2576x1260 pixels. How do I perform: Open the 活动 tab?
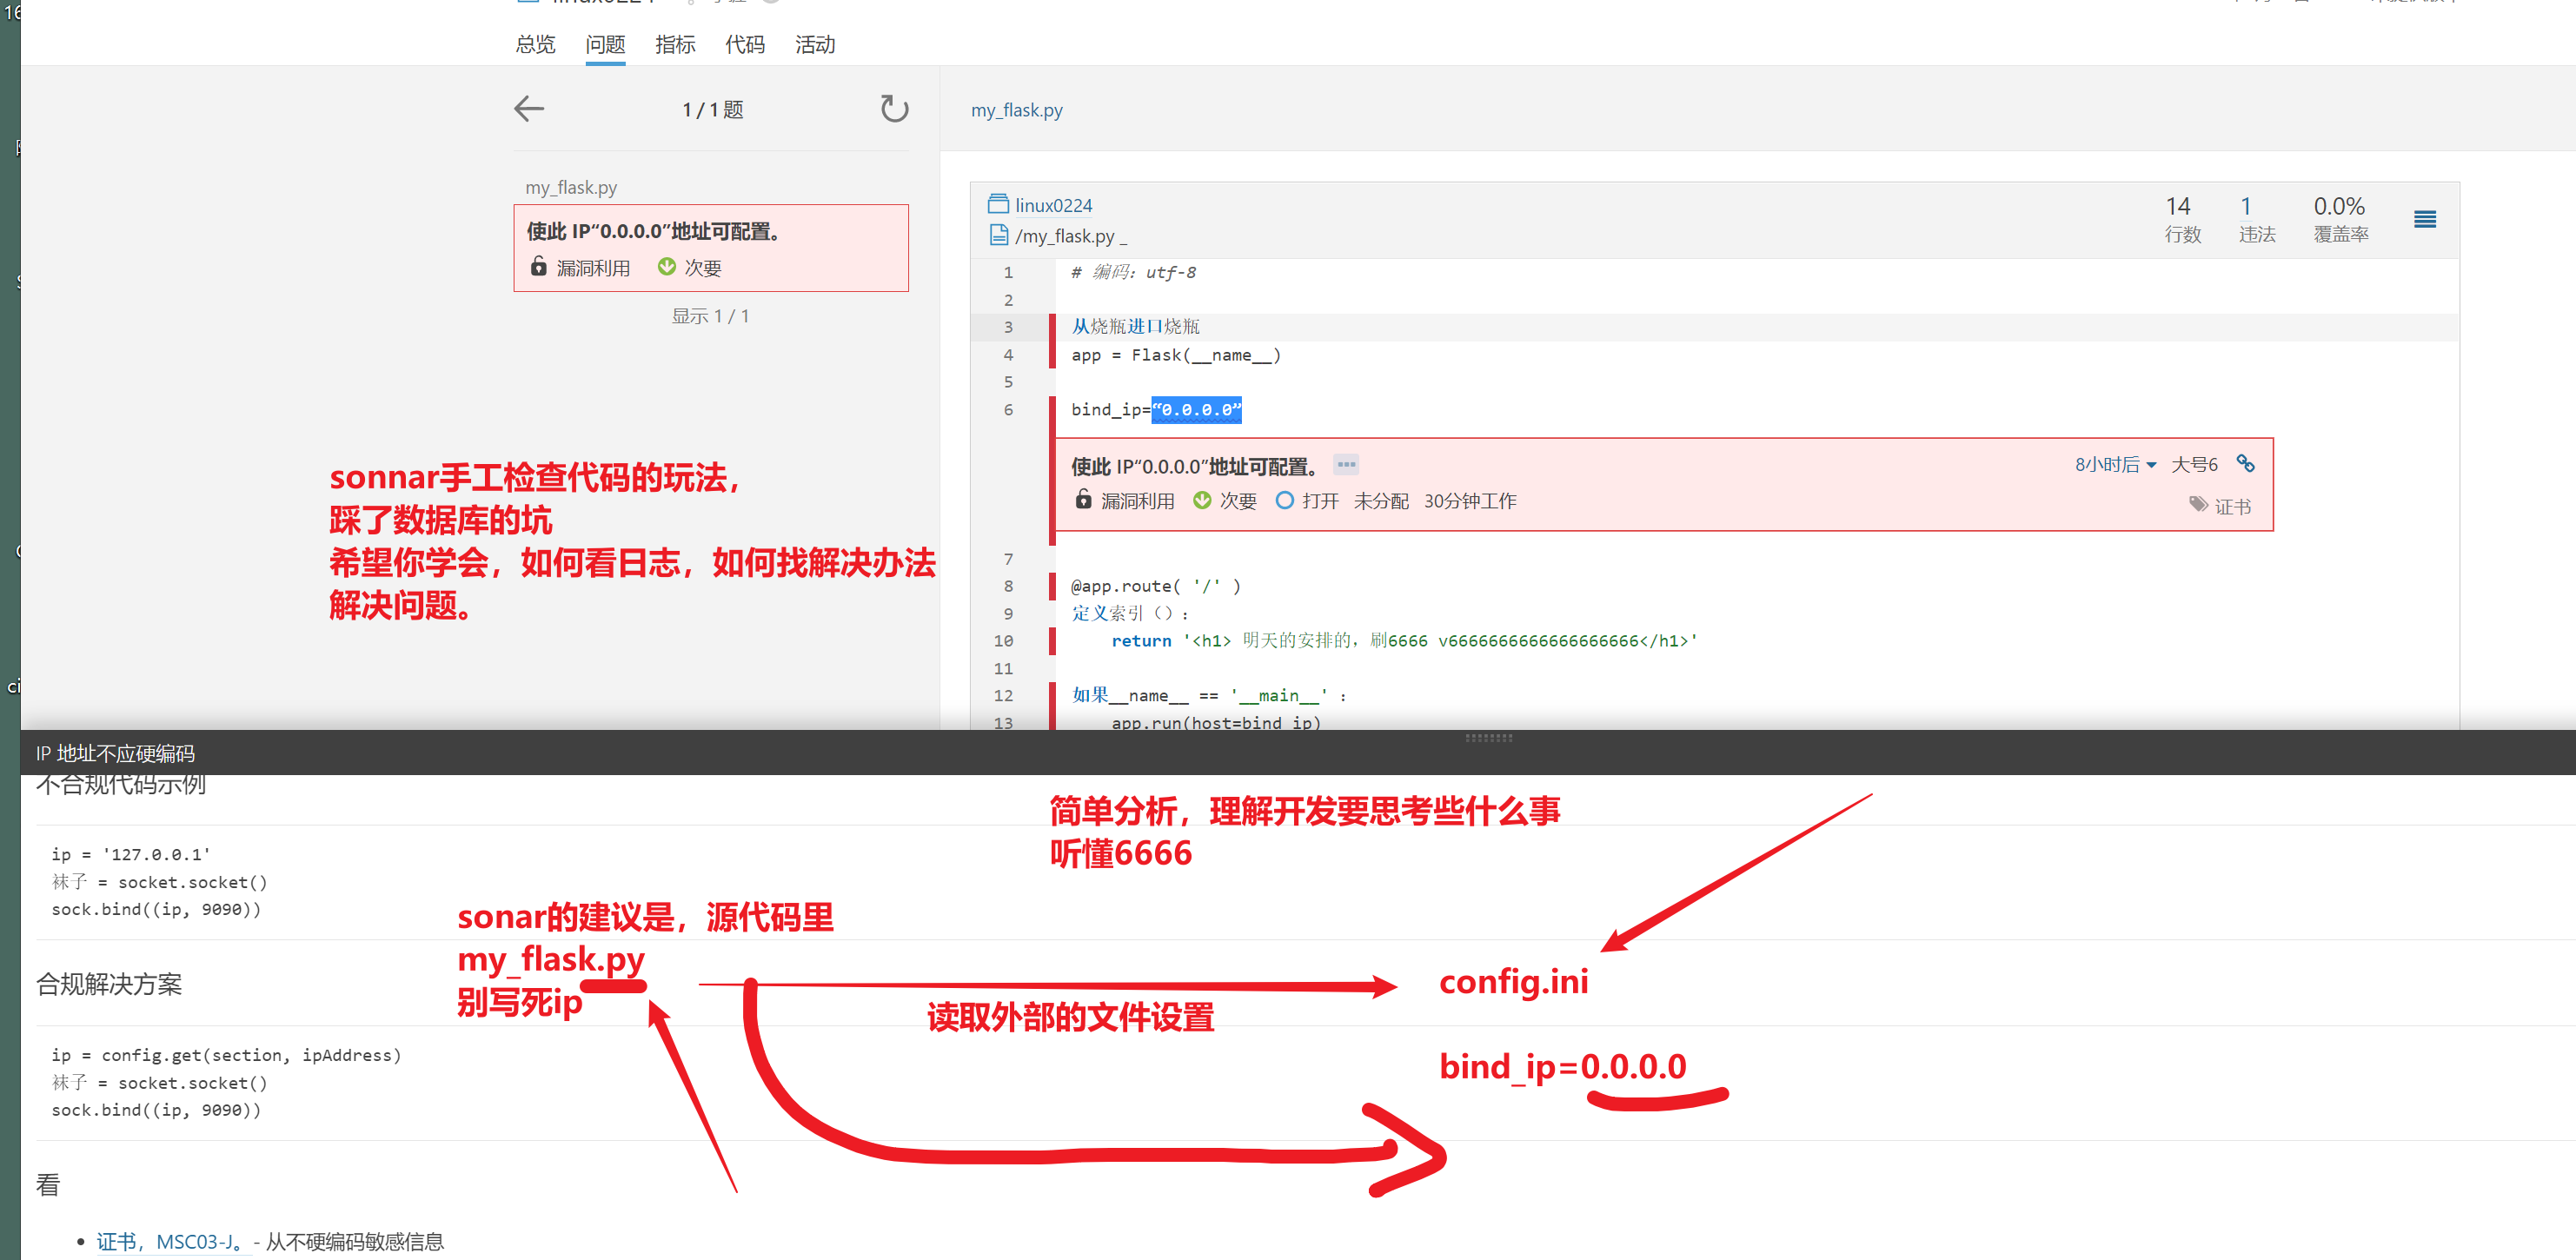point(814,44)
